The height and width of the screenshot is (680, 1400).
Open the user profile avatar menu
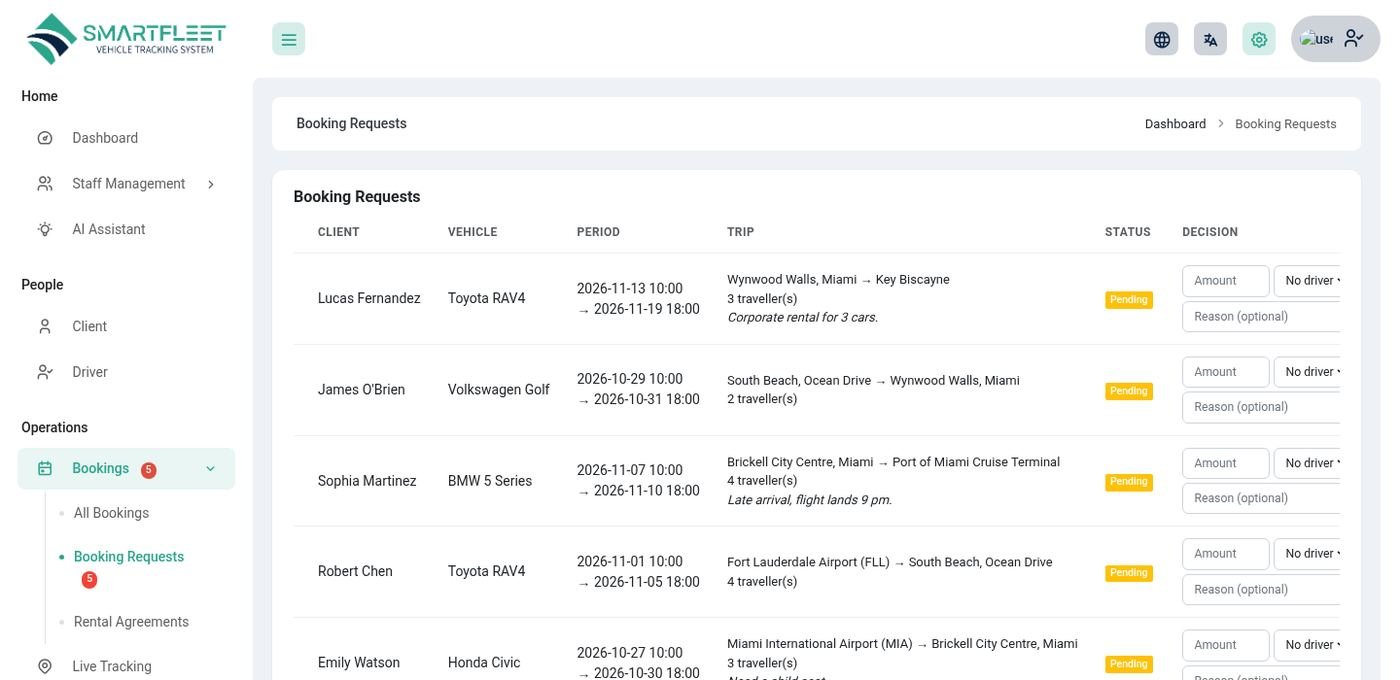click(x=1335, y=39)
